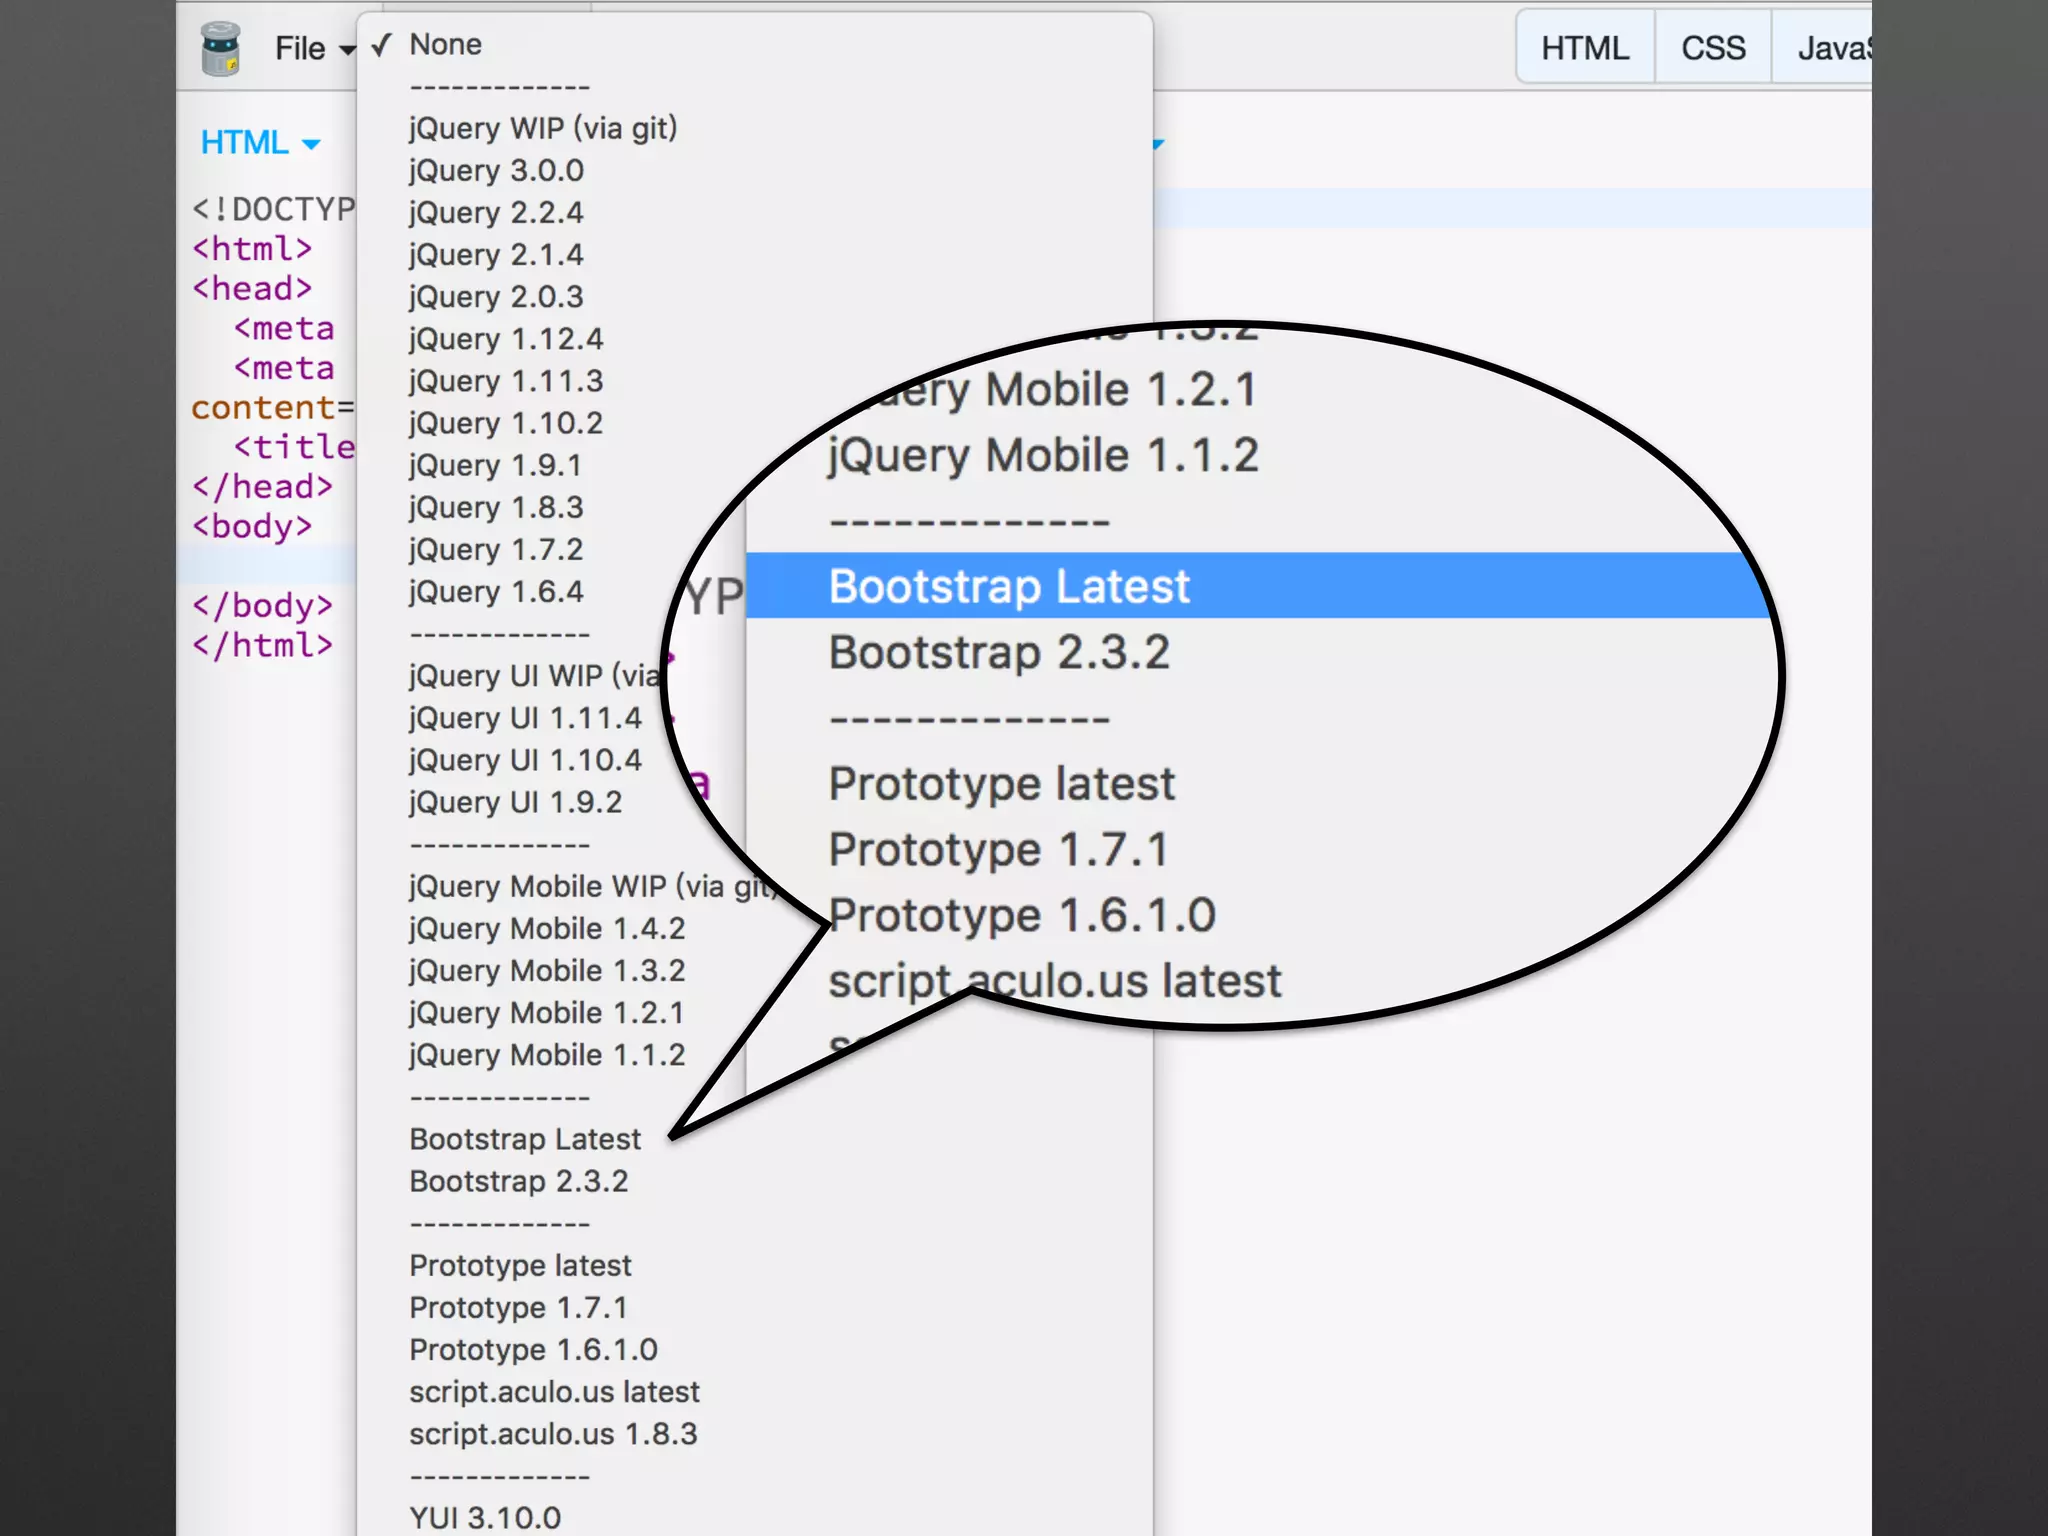Choose Prototype latest library
2048x1536 pixels.
520,1266
